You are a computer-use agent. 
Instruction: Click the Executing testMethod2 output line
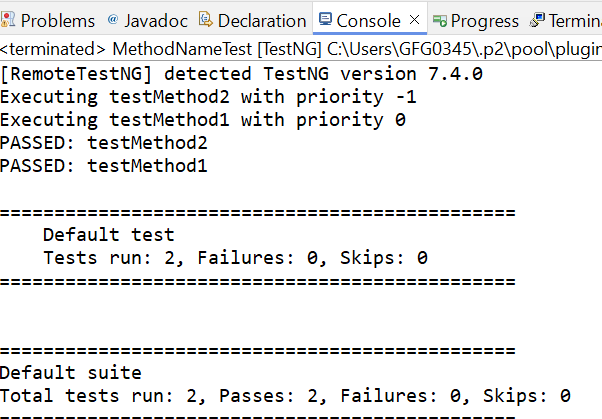click(x=208, y=97)
